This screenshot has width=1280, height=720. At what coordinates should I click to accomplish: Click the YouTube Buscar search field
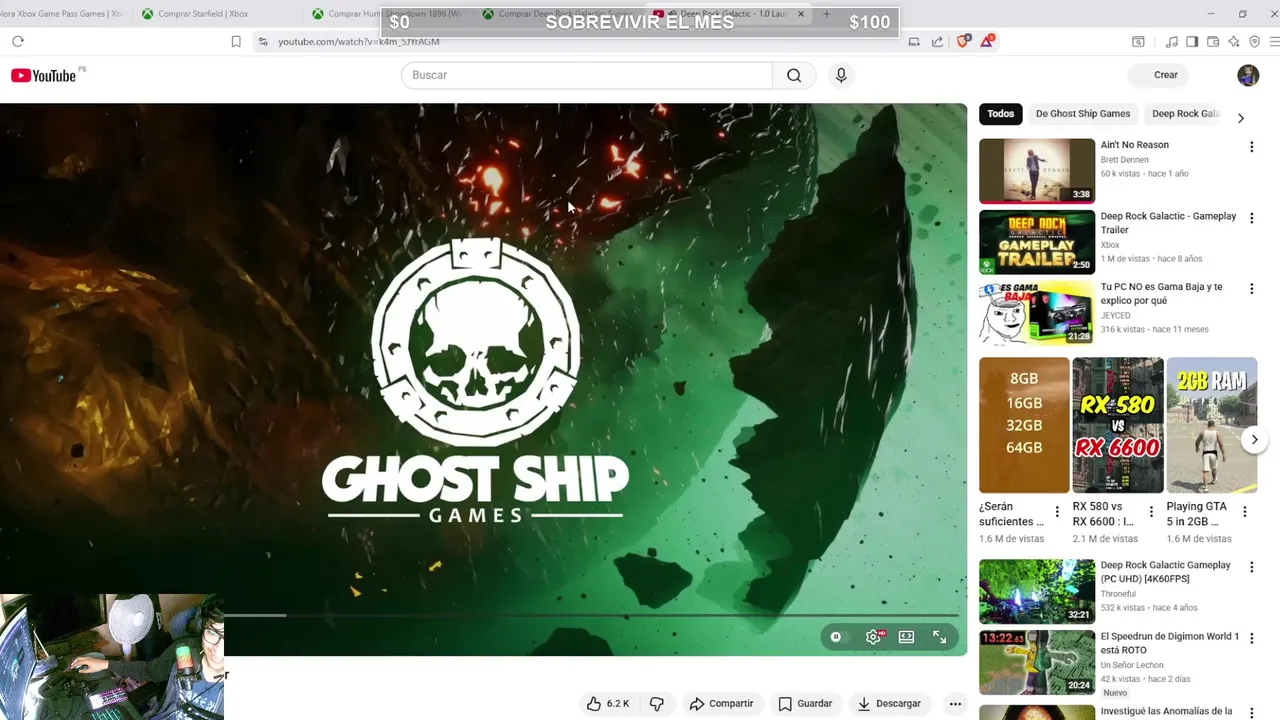[586, 75]
